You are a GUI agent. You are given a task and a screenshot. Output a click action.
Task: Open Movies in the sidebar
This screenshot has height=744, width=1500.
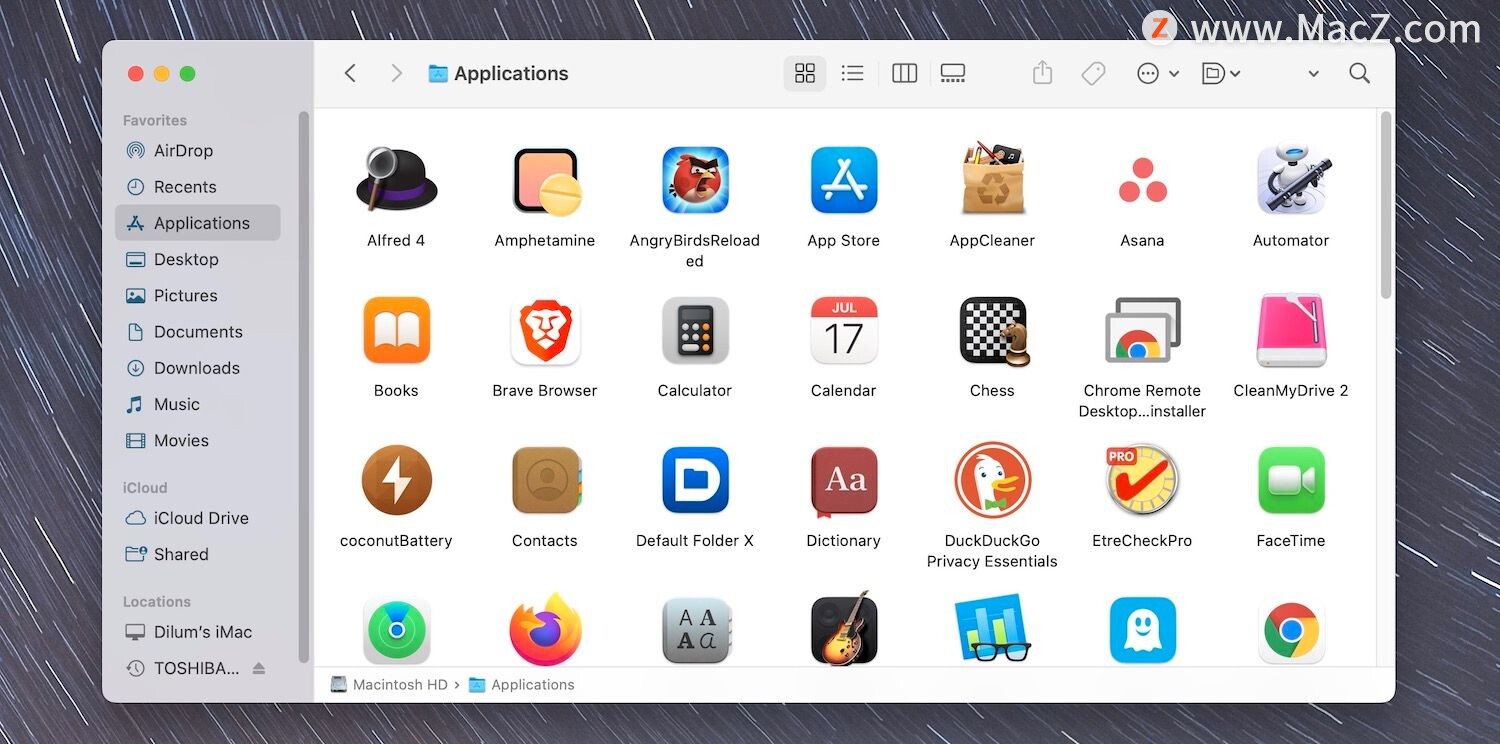pyautogui.click(x=198, y=440)
